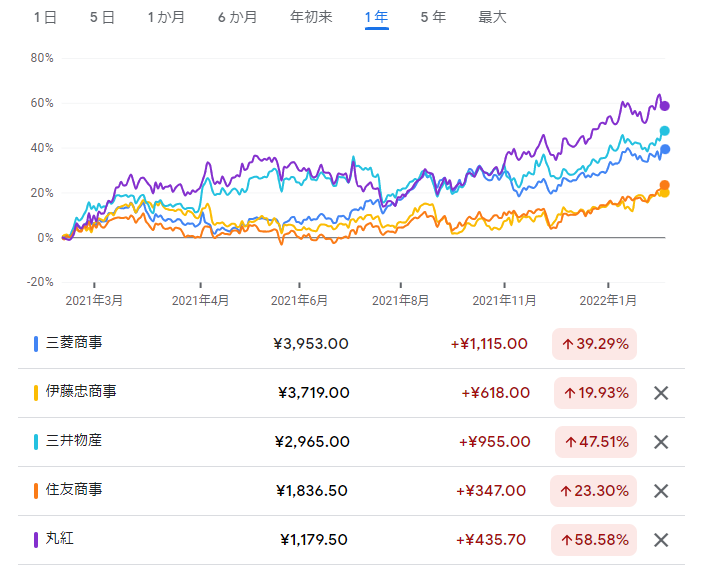Click the 2021年4月 axis label
This screenshot has height=574, width=704.
200,300
